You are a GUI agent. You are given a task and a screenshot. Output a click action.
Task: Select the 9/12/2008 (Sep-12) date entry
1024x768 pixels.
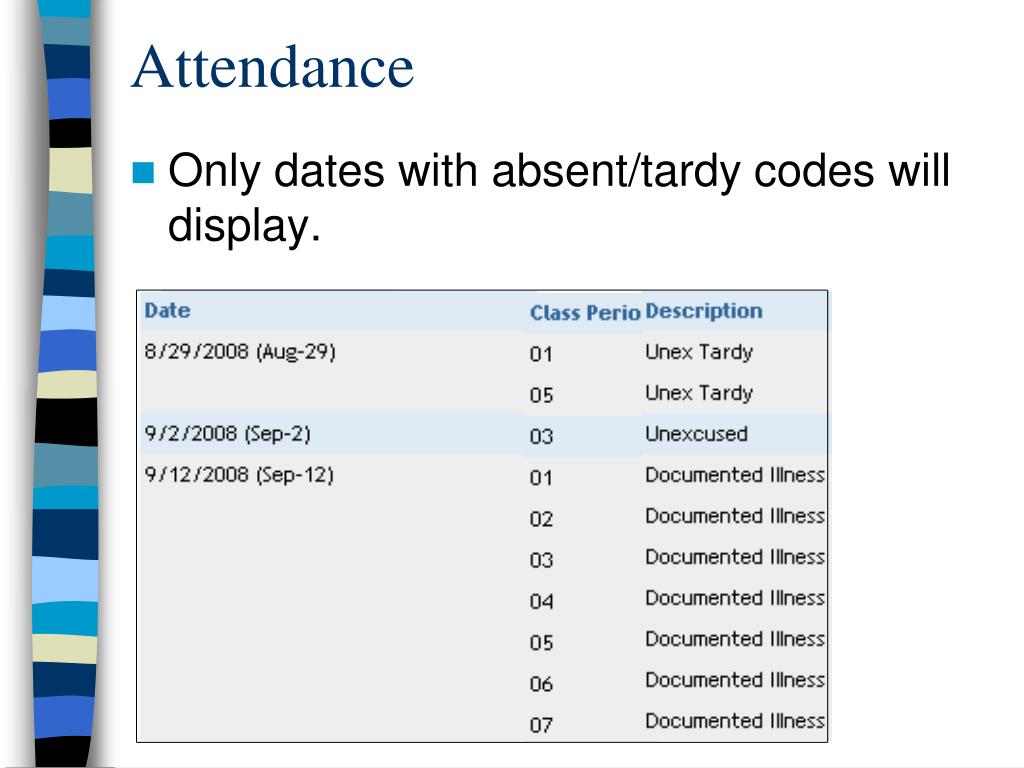coord(239,475)
